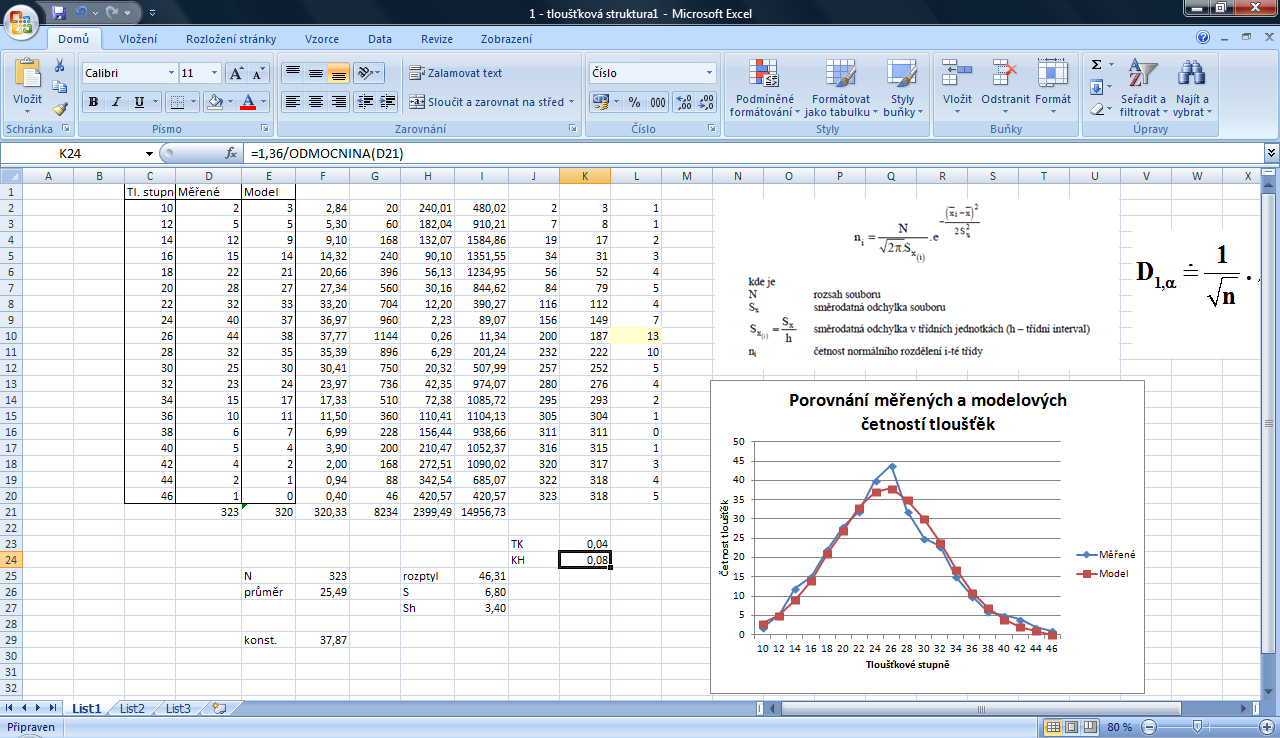
Task: Open the Zobrazení tab
Action: coord(506,39)
